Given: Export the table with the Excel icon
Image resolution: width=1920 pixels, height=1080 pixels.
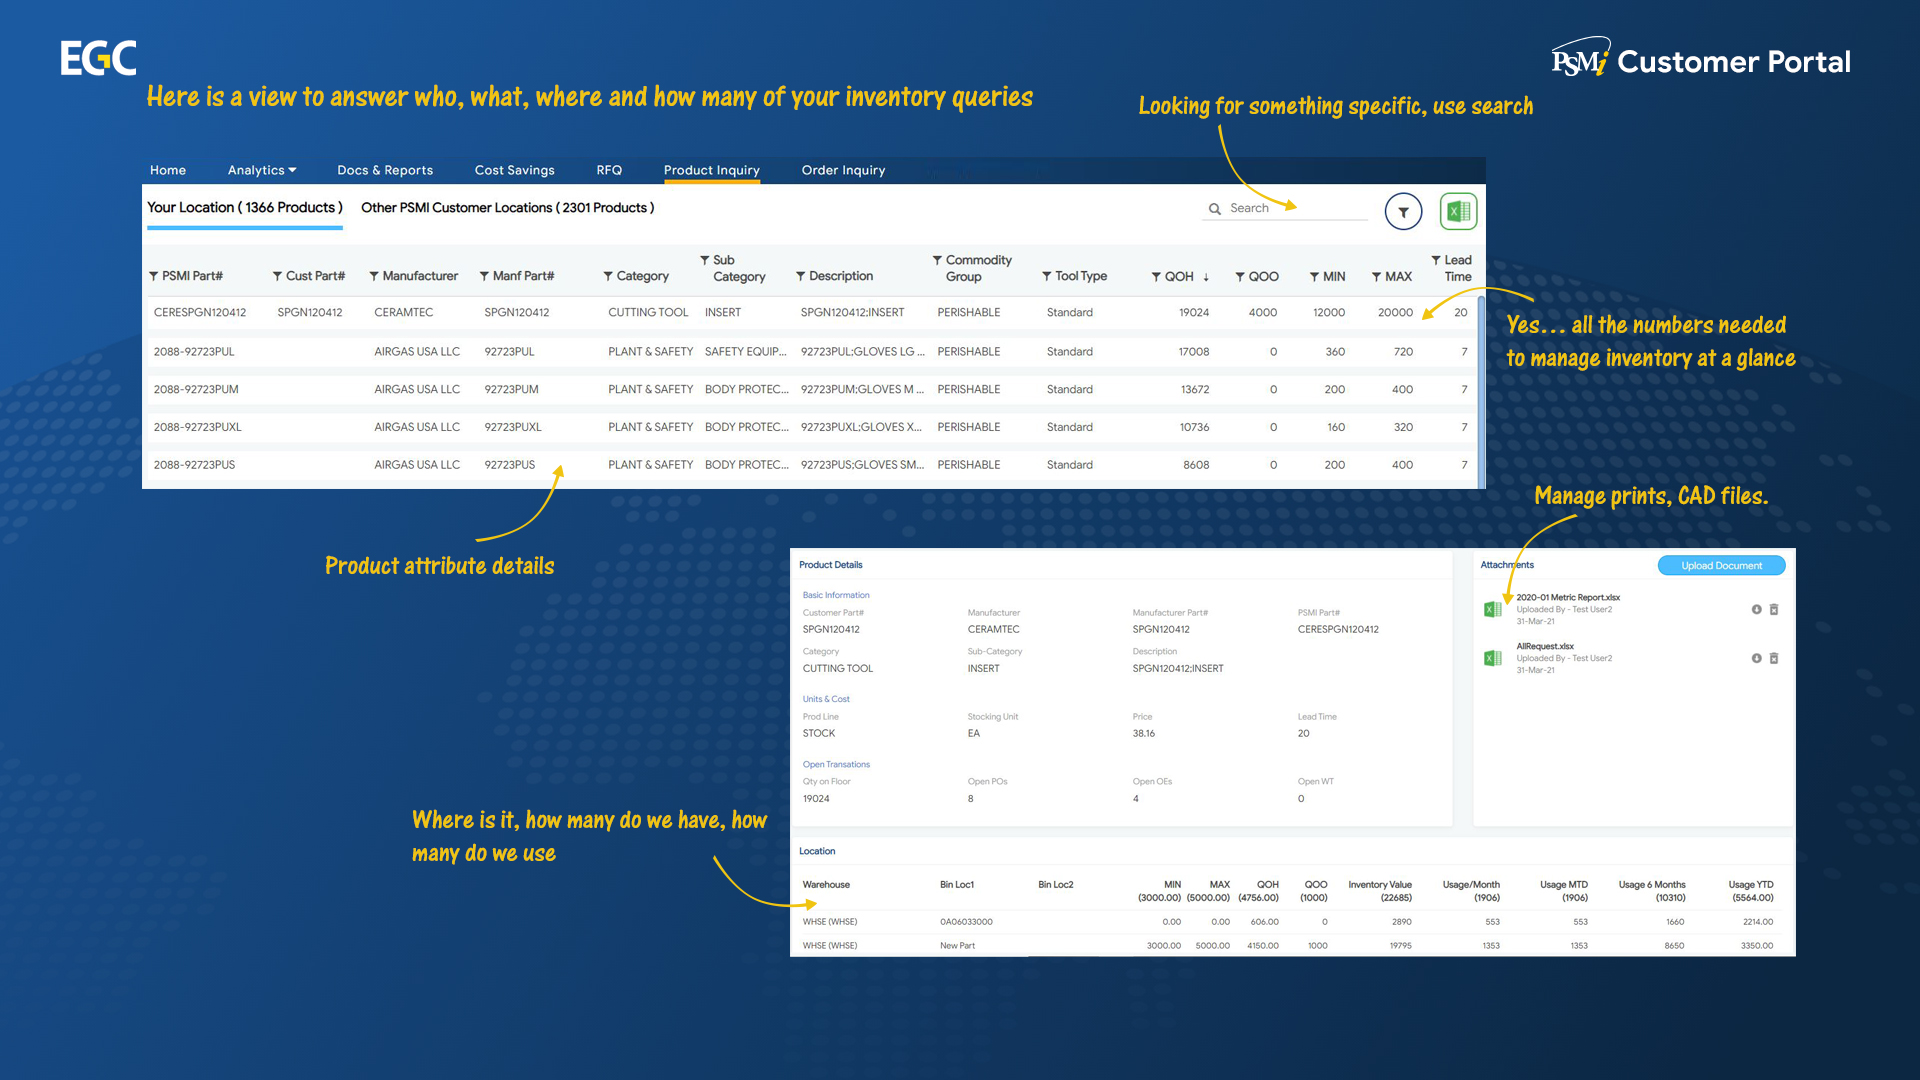Looking at the screenshot, I should (x=1458, y=212).
